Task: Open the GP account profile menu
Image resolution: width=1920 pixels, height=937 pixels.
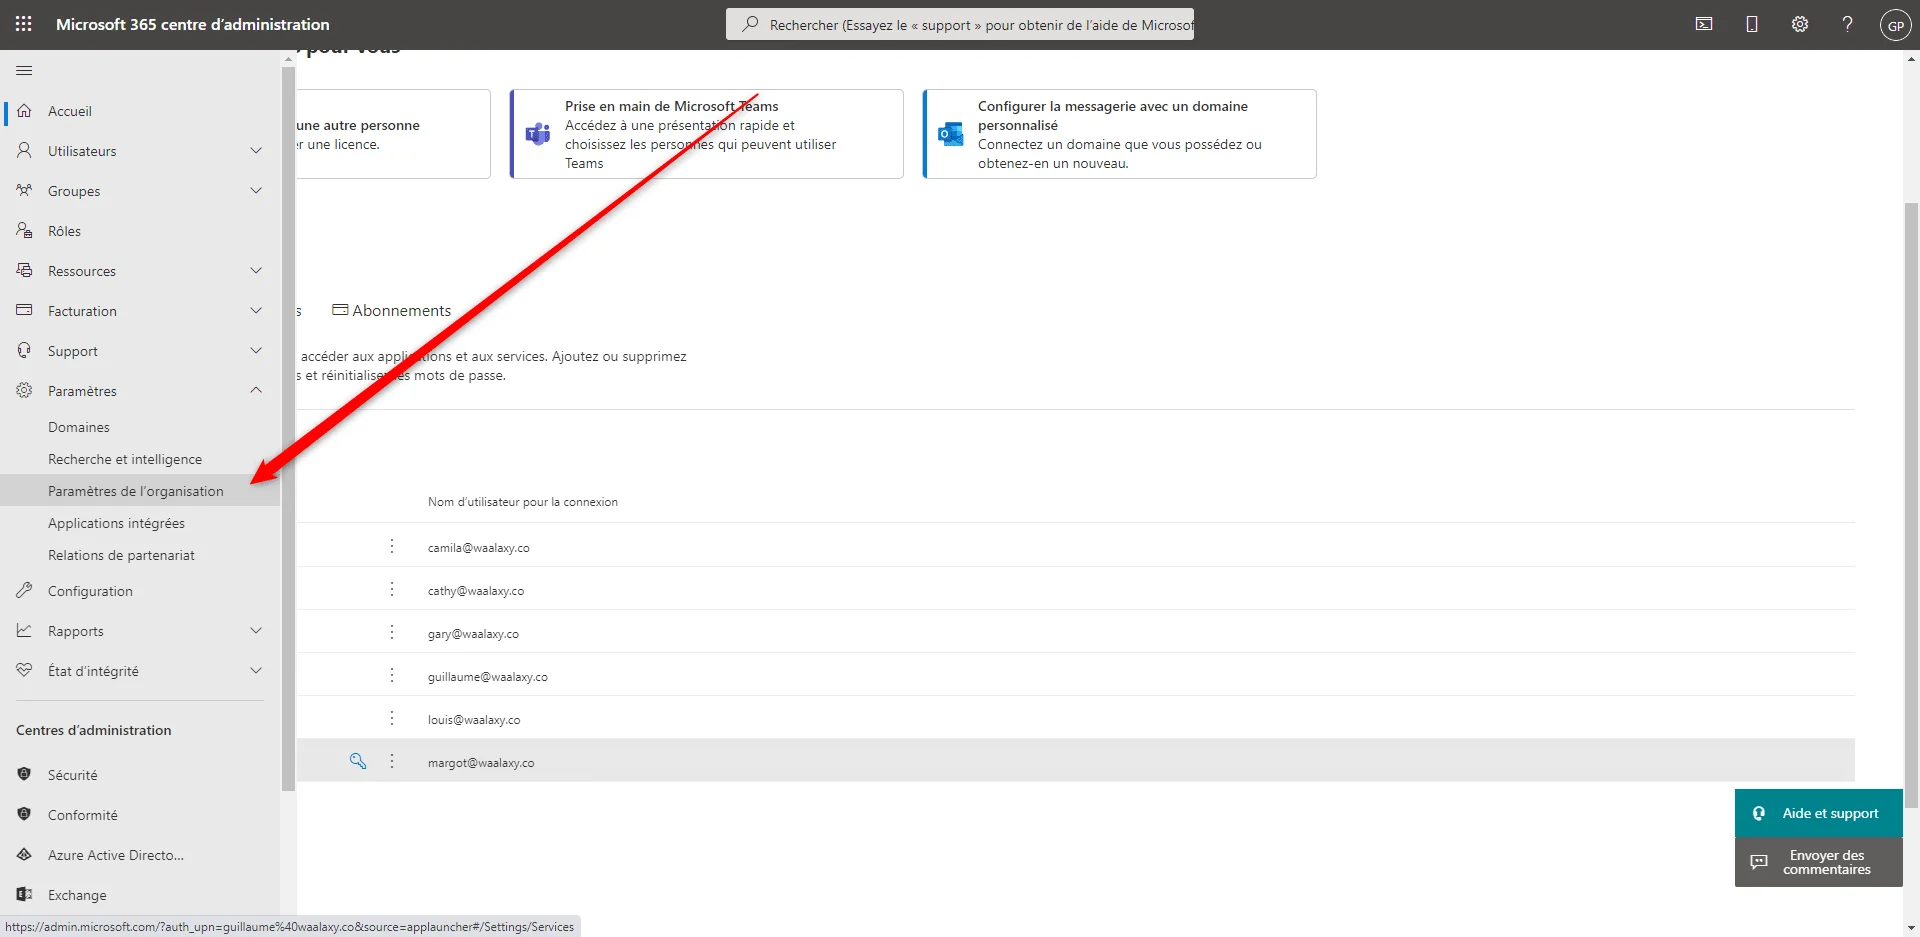Action: click(1896, 25)
